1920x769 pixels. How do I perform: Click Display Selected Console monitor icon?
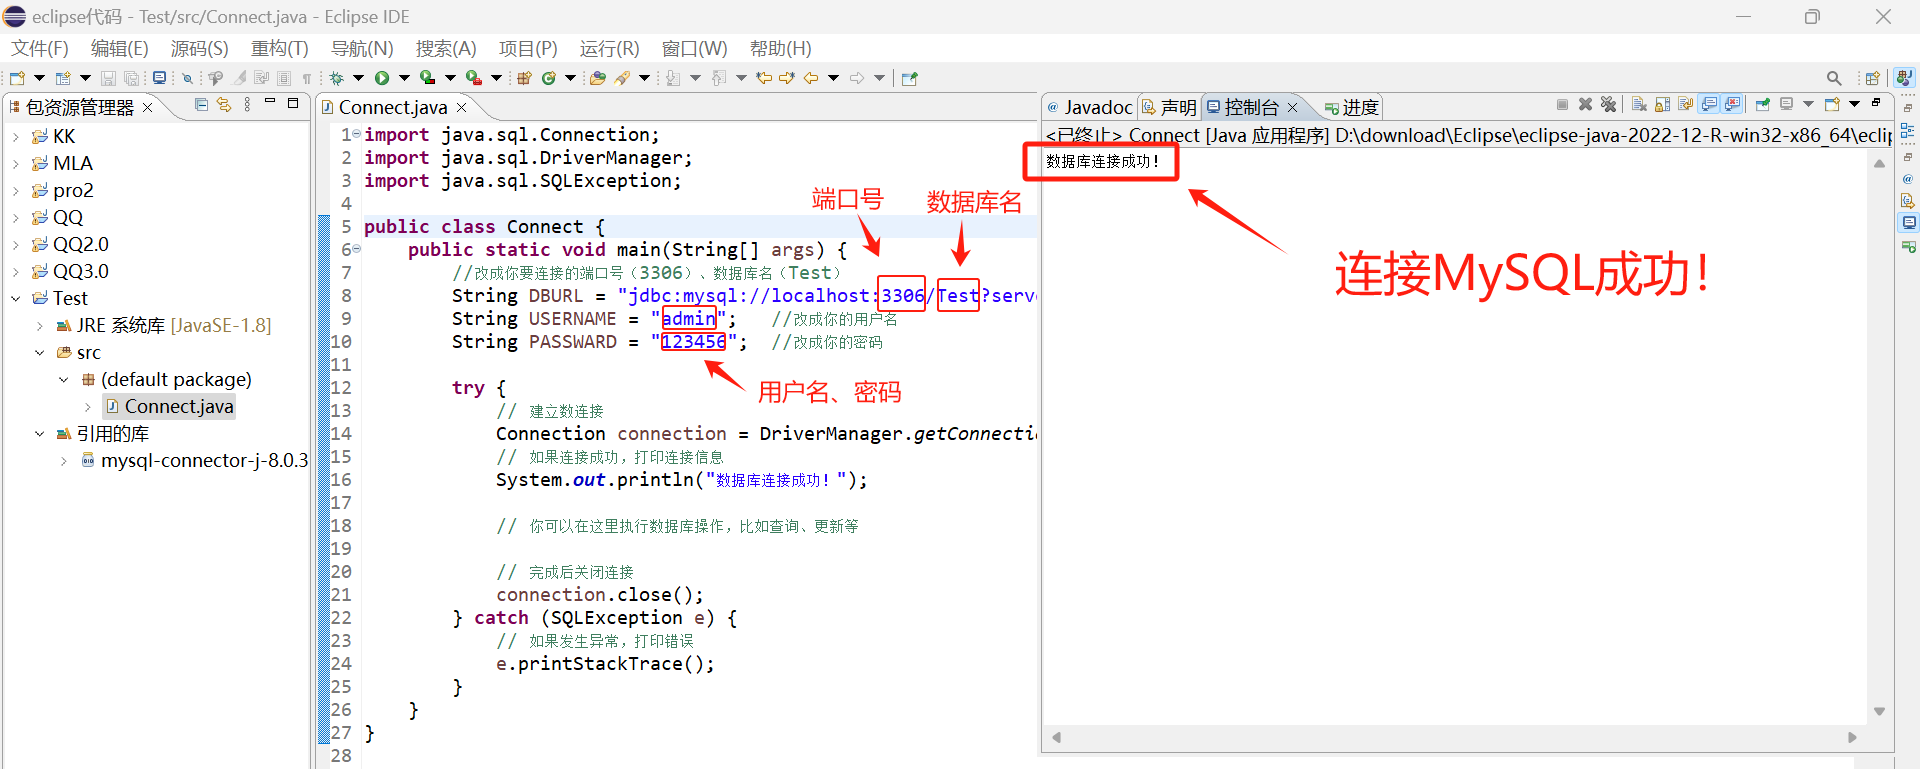tap(1786, 104)
